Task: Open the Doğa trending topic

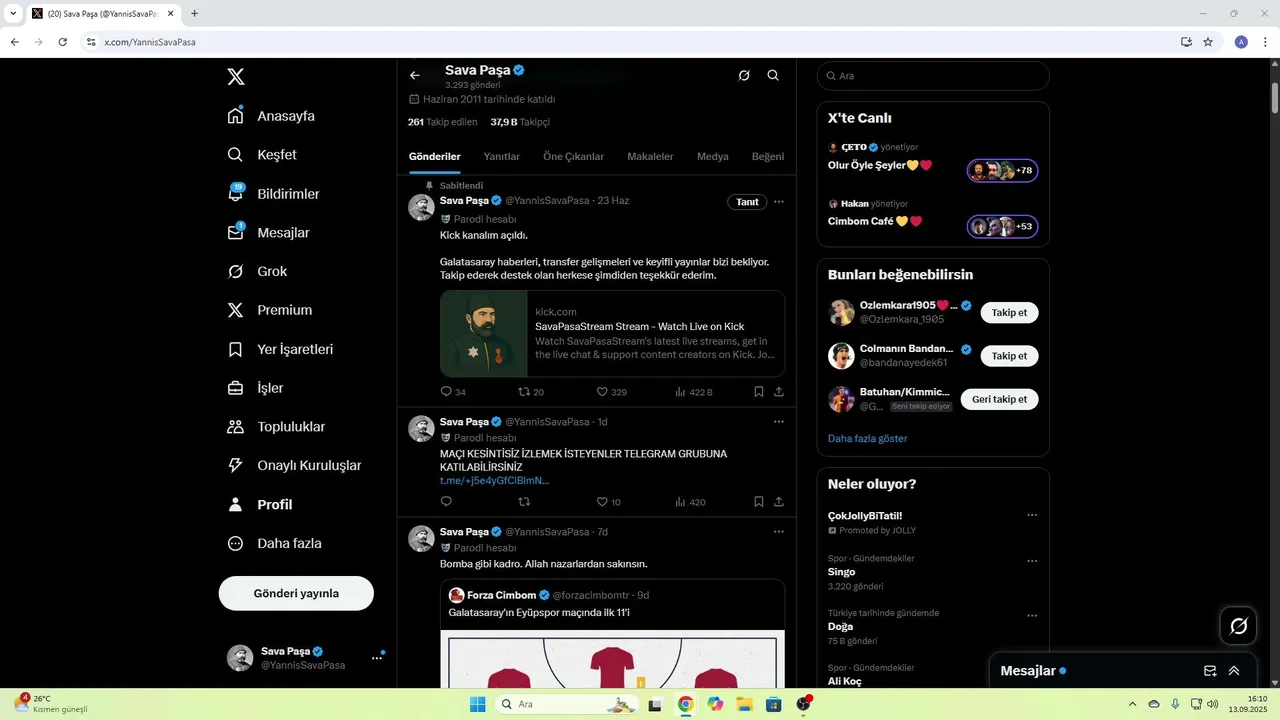Action: click(x=933, y=627)
